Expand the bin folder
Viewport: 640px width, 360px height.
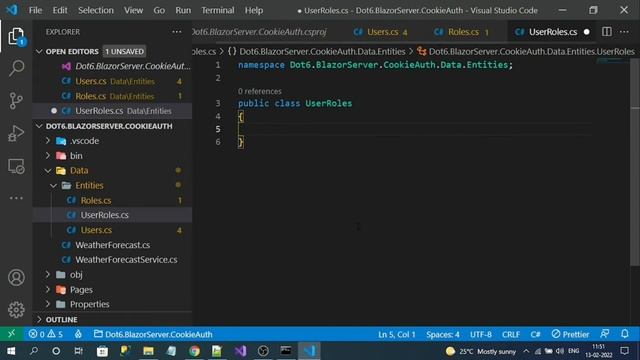48,156
